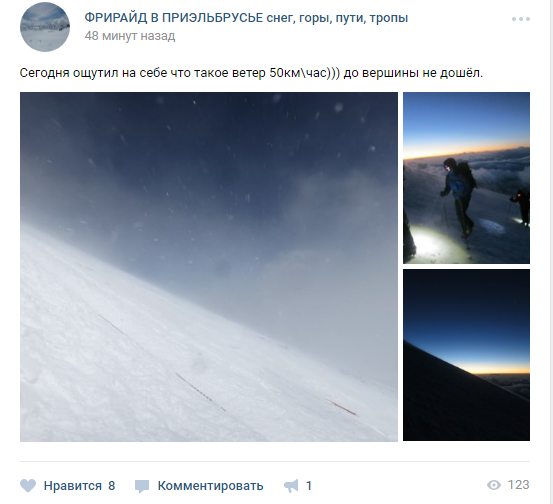Click the views eye icon

(x=494, y=485)
